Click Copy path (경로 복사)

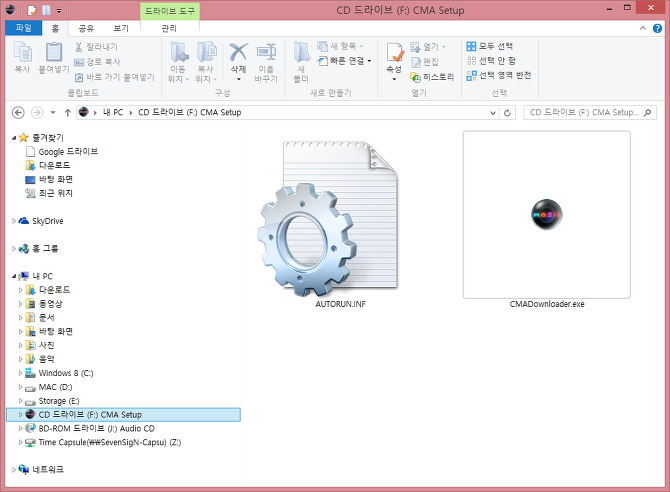point(97,62)
